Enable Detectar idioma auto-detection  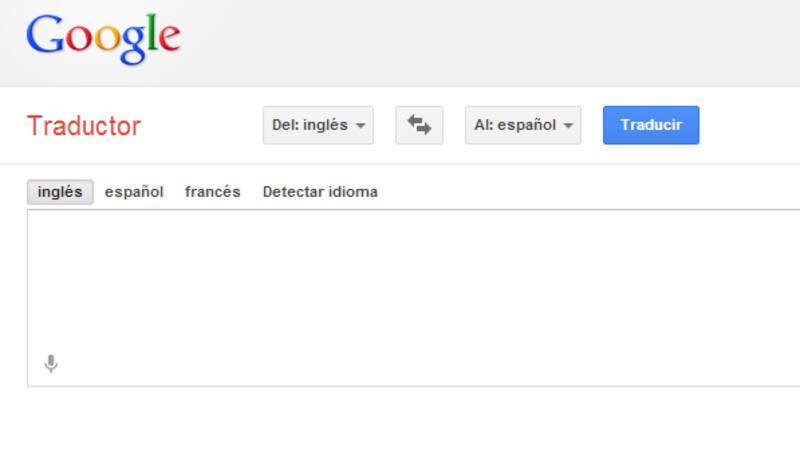[x=320, y=192]
